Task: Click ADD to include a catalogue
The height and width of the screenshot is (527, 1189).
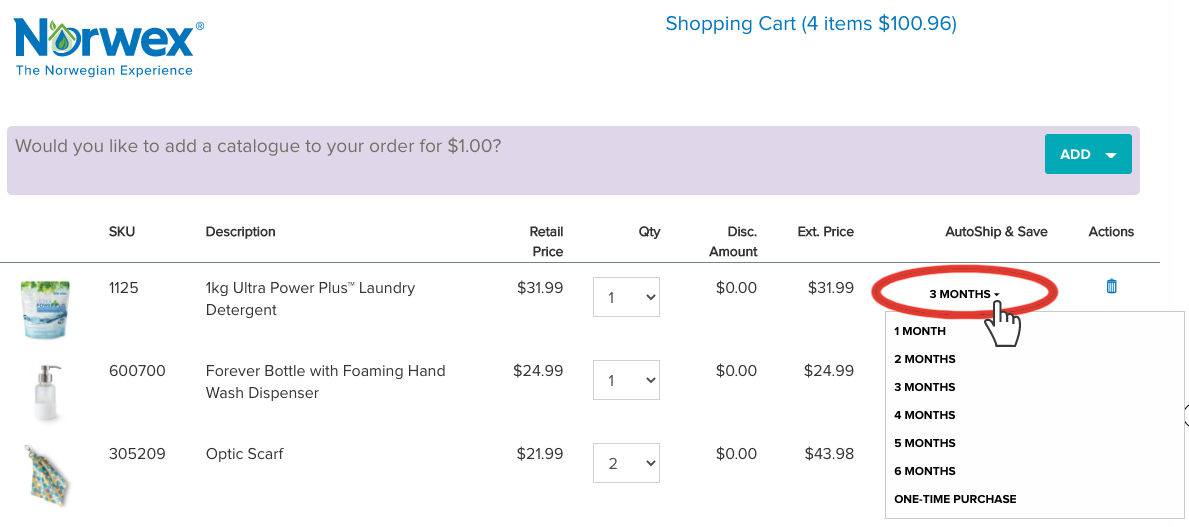Action: (x=1087, y=154)
